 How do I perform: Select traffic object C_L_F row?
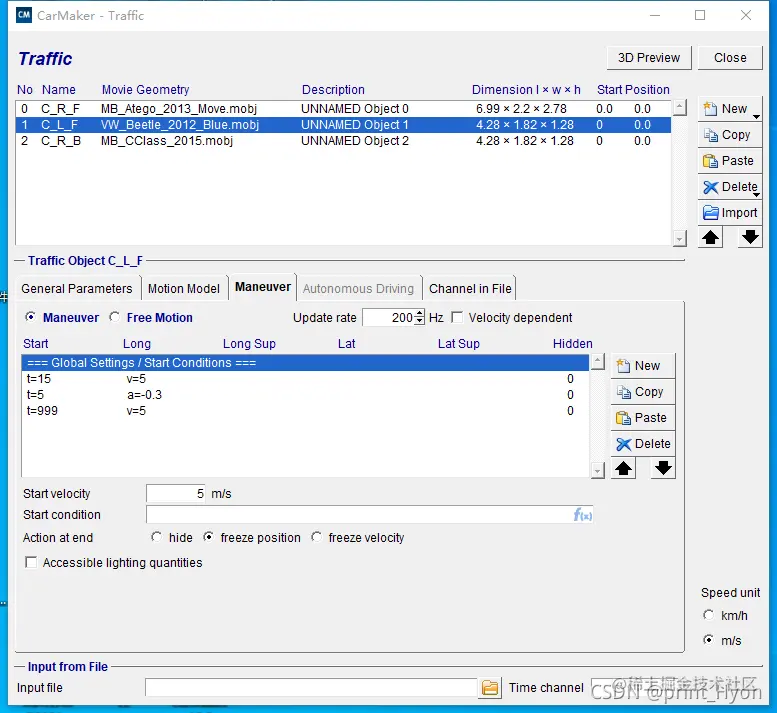[343, 124]
